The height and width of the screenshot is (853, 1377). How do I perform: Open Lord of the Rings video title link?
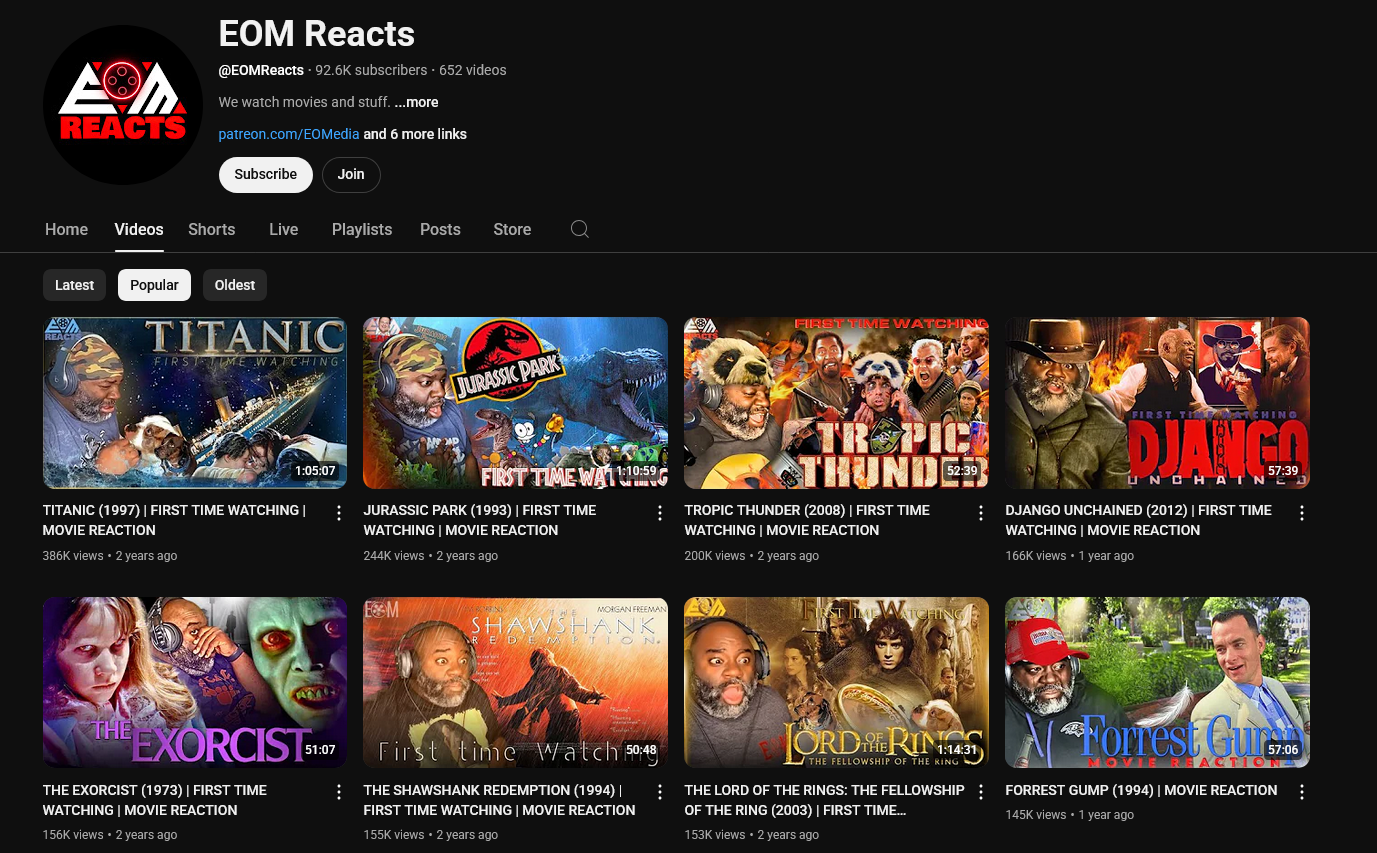(x=825, y=800)
